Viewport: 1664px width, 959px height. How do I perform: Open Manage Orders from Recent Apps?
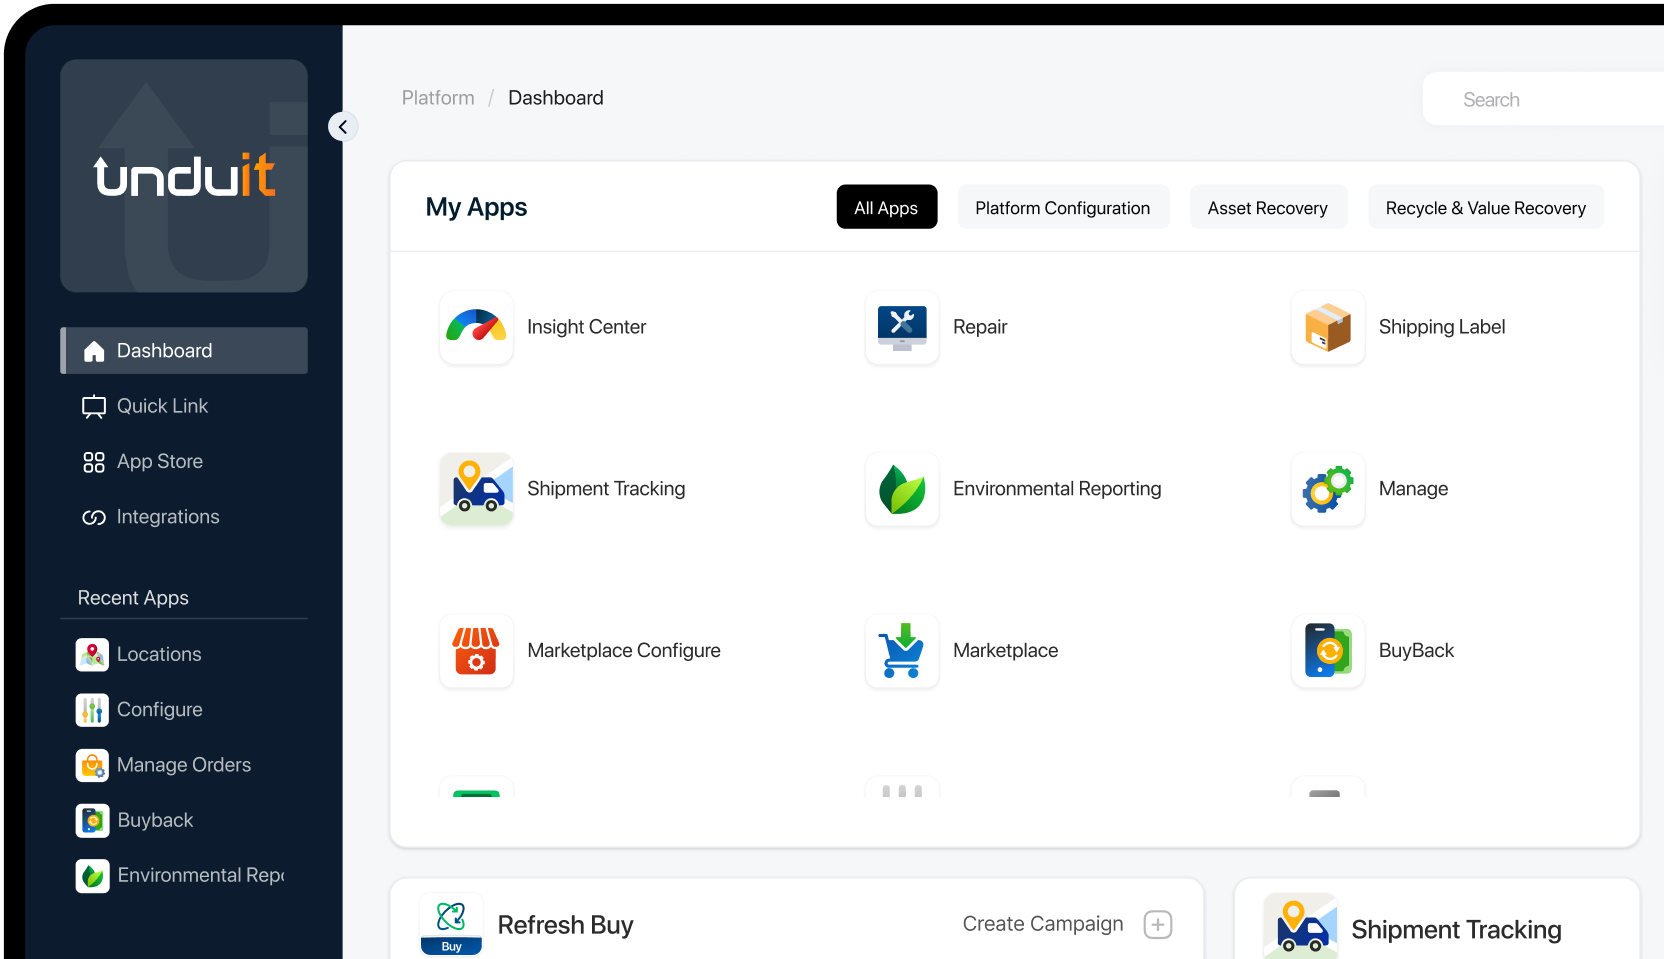pyautogui.click(x=183, y=765)
